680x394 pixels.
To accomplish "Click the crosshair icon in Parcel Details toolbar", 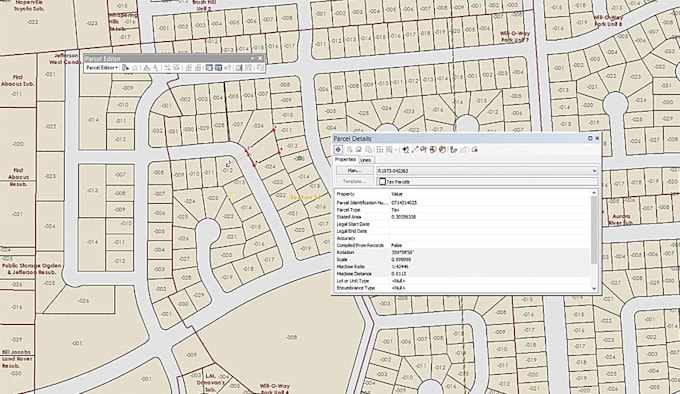I will point(338,150).
